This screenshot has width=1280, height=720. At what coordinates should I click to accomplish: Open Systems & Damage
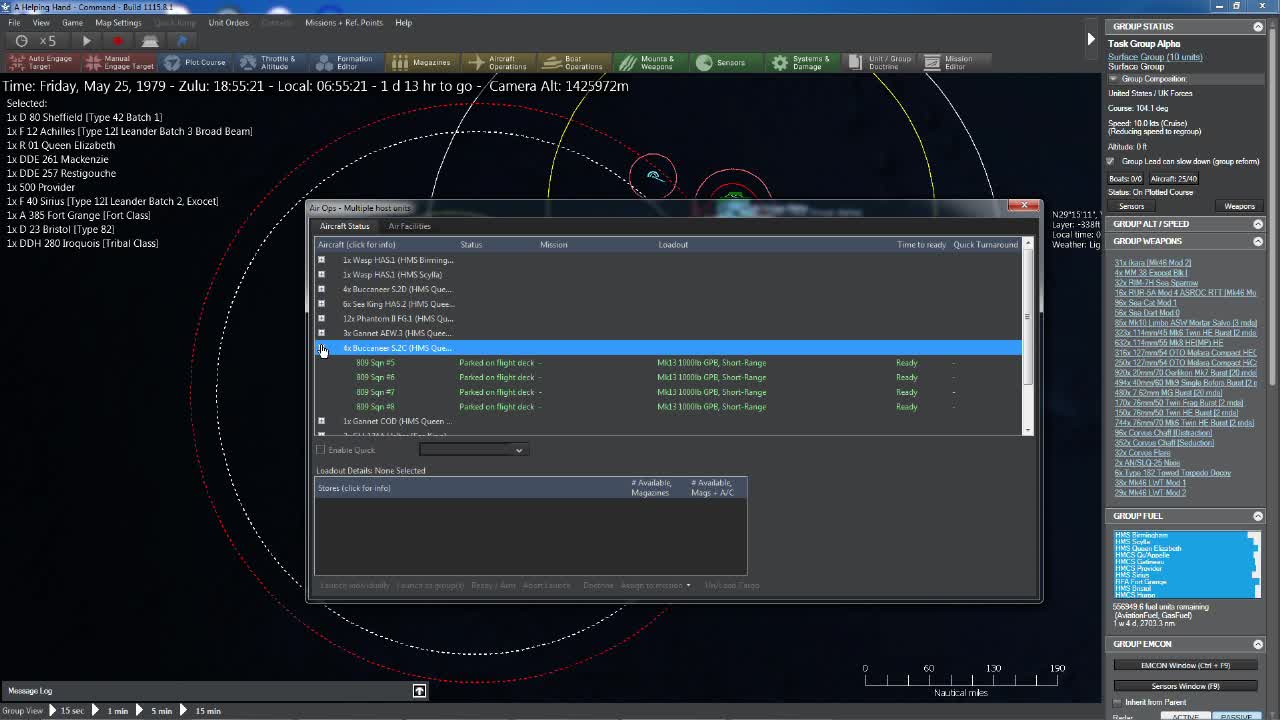pos(800,62)
